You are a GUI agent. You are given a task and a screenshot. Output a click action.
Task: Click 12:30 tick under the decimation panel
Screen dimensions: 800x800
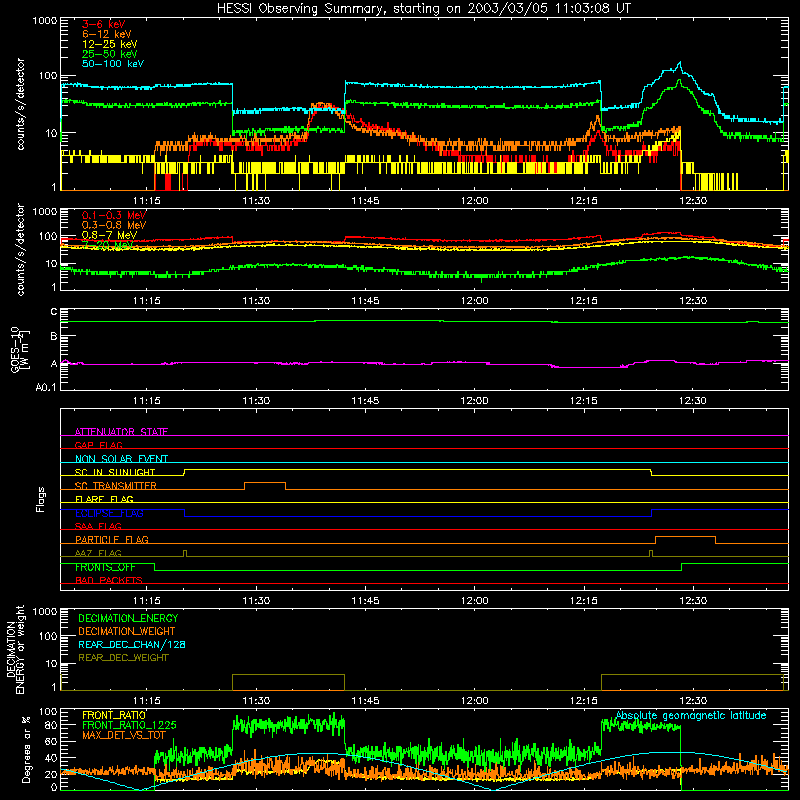(693, 701)
